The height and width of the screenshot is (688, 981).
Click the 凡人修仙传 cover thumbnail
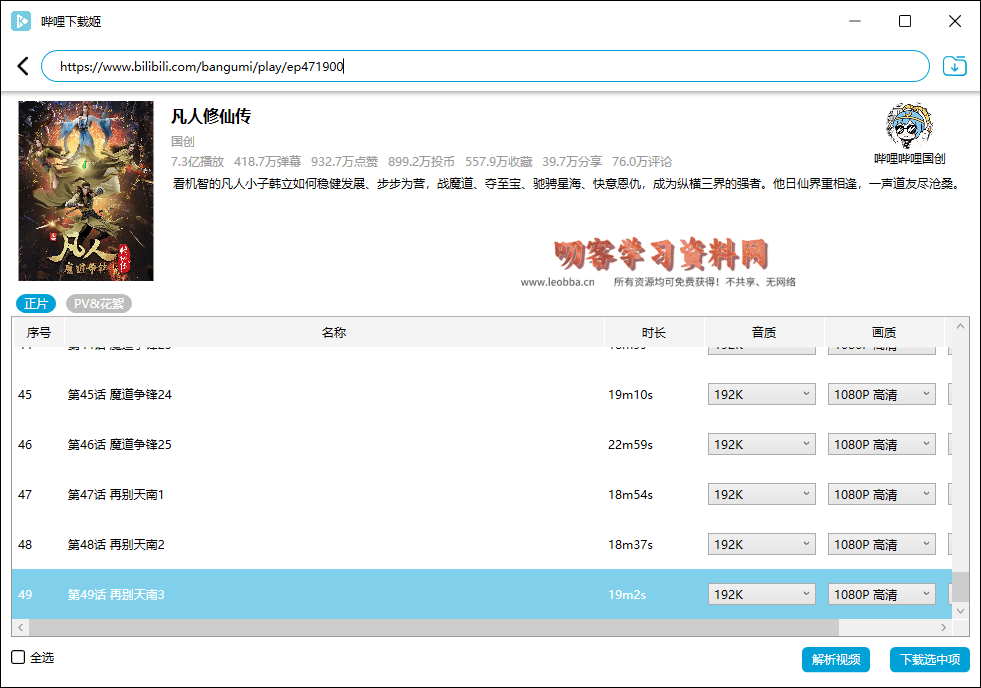click(86, 191)
